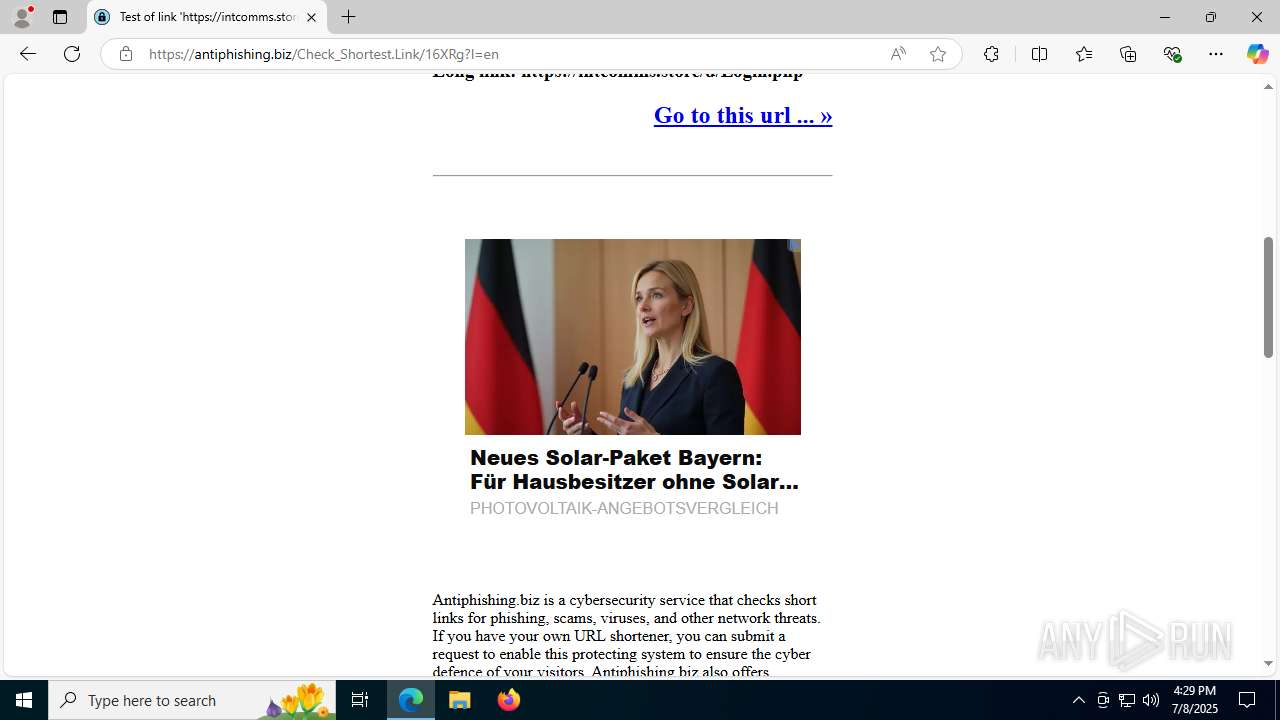
Task: Open the Favorites list icon
Action: (1083, 54)
